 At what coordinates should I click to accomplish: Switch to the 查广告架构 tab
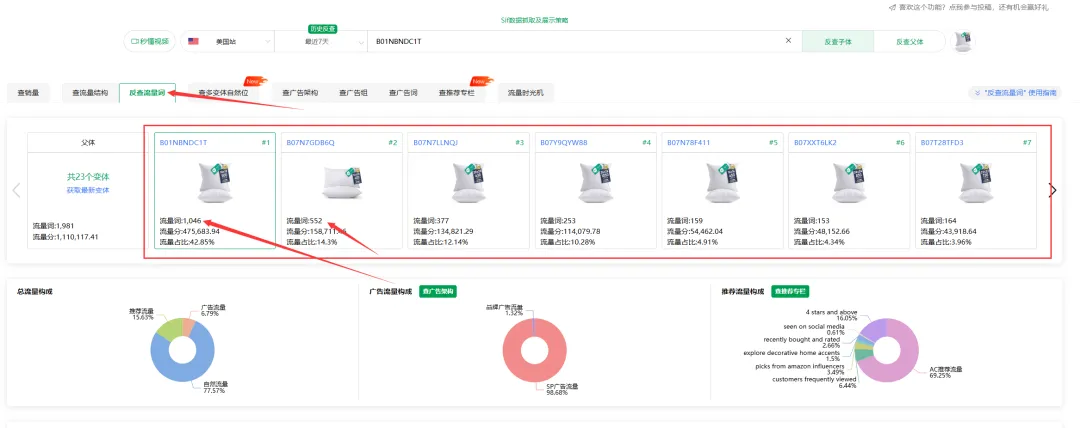click(x=300, y=92)
